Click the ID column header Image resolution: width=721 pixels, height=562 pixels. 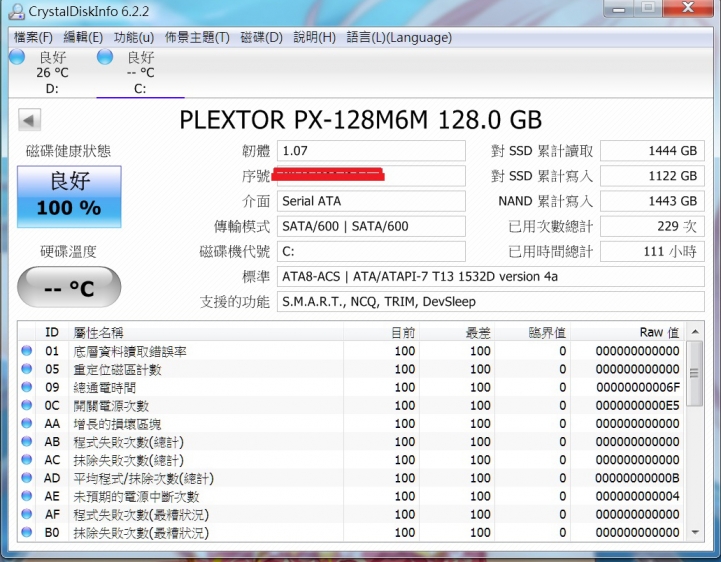coord(52,332)
